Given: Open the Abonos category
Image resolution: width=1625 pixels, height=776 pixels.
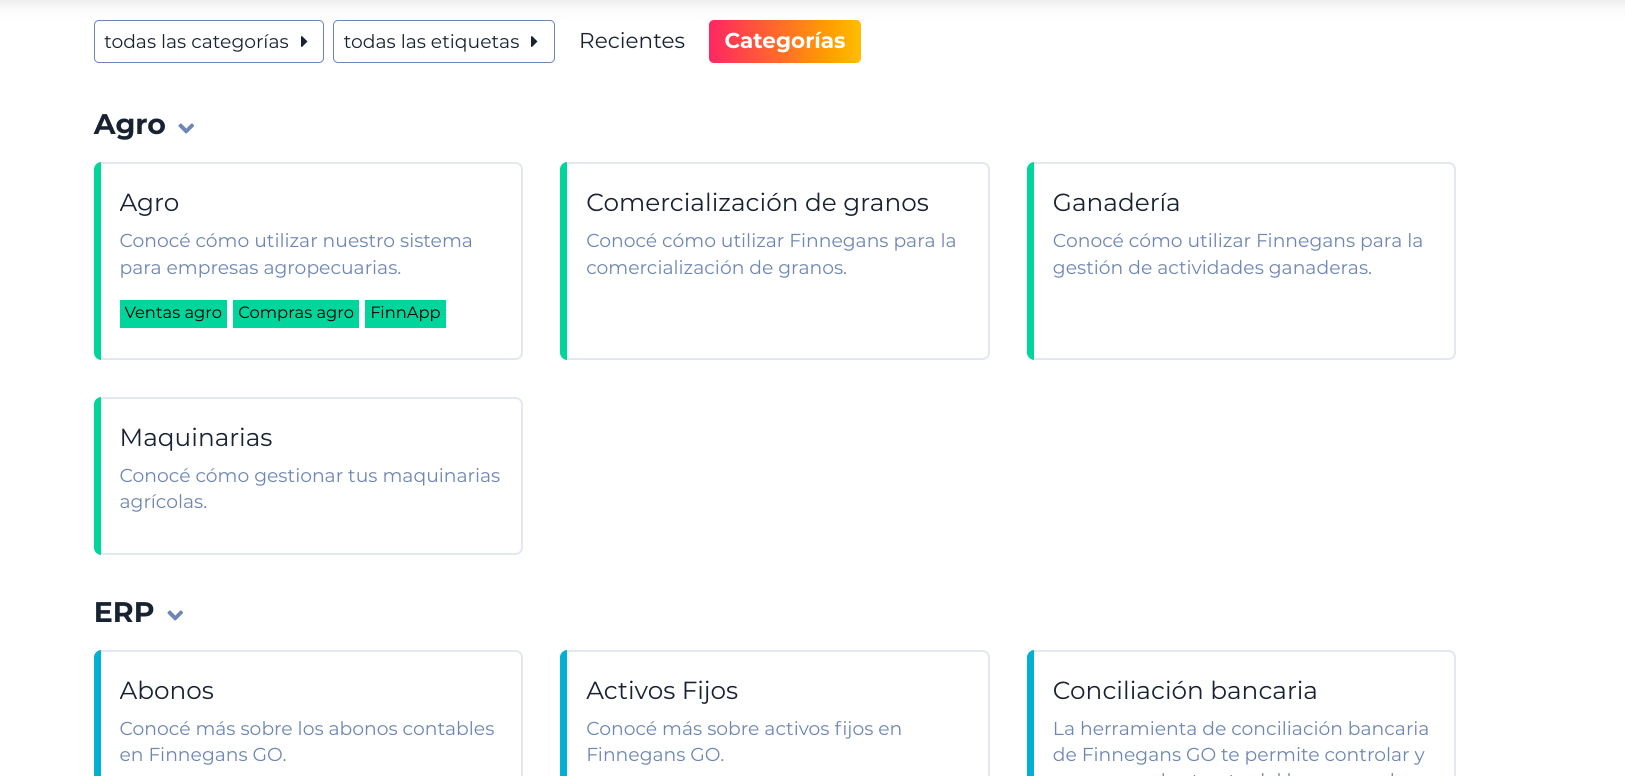Looking at the screenshot, I should pyautogui.click(x=167, y=691).
